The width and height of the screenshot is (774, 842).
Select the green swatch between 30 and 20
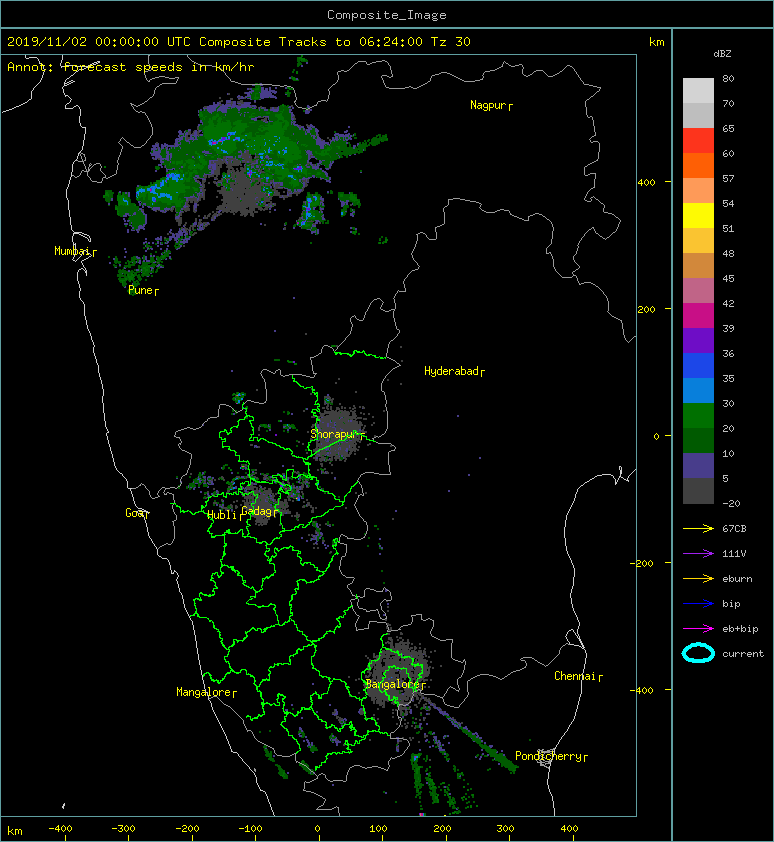click(x=698, y=415)
